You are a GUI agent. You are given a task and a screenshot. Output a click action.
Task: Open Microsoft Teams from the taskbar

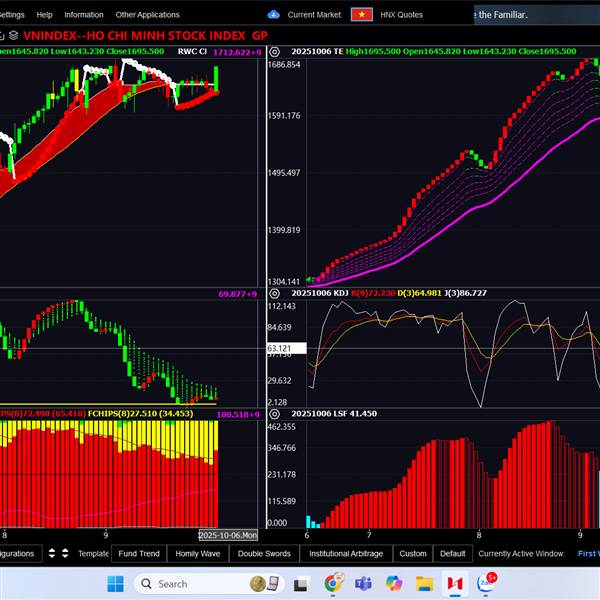364,583
